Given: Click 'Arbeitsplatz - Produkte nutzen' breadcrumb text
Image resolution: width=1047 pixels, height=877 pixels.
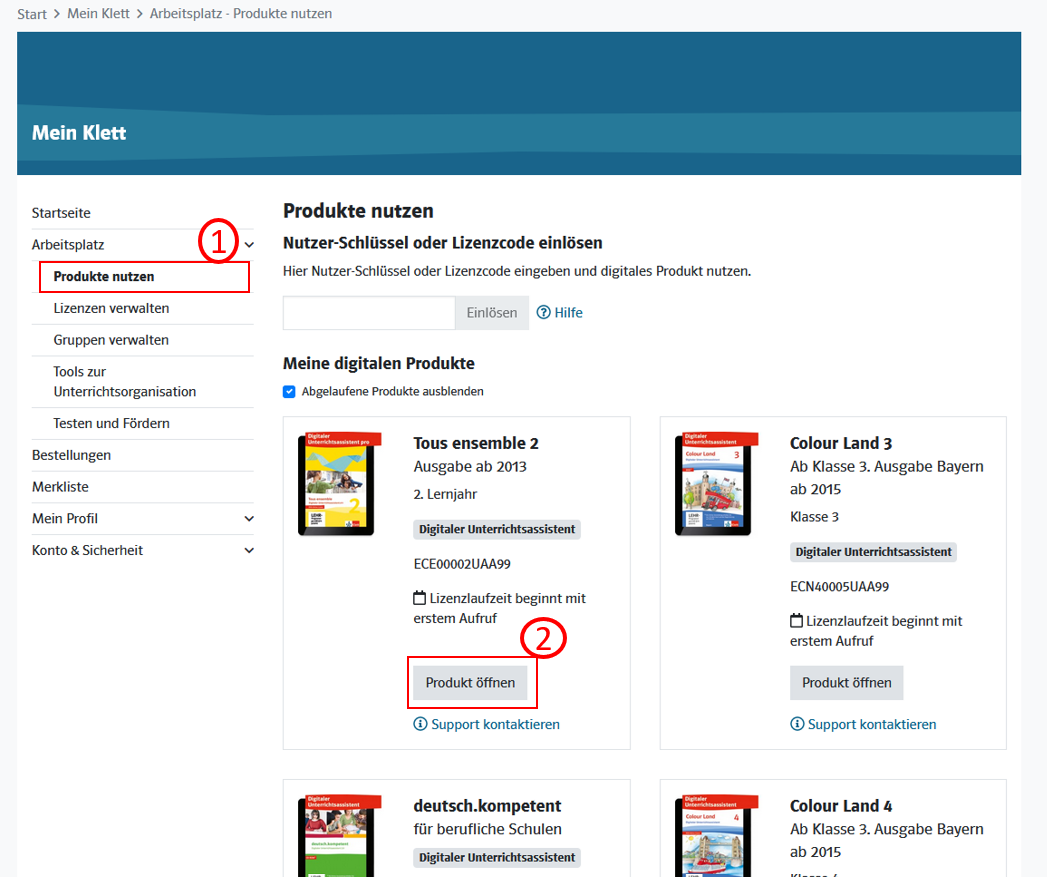Looking at the screenshot, I should [240, 14].
